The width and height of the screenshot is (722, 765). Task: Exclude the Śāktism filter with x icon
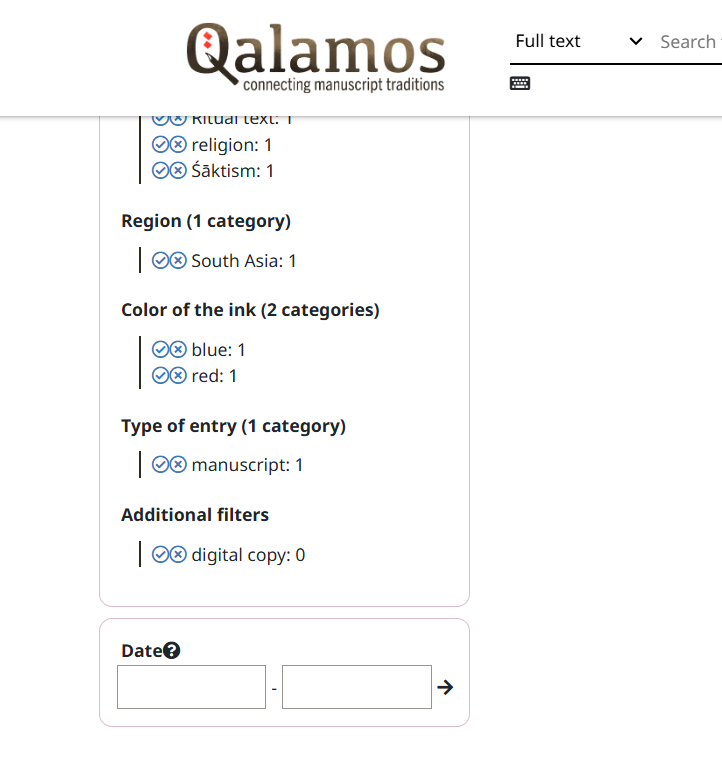point(178,171)
